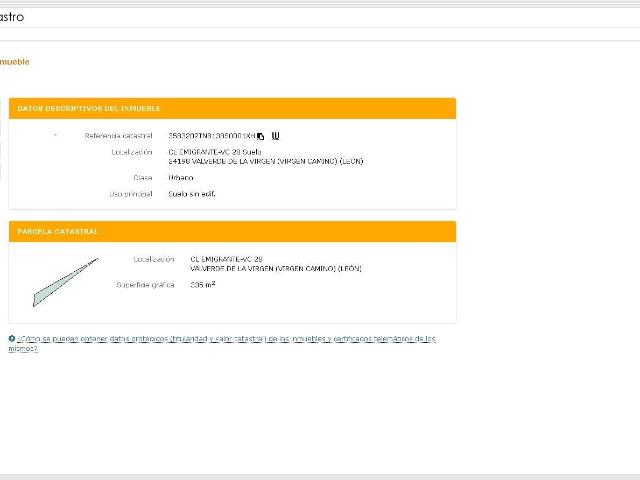Click the 'Urbano' class value
This screenshot has height=480, width=640.
point(181,178)
